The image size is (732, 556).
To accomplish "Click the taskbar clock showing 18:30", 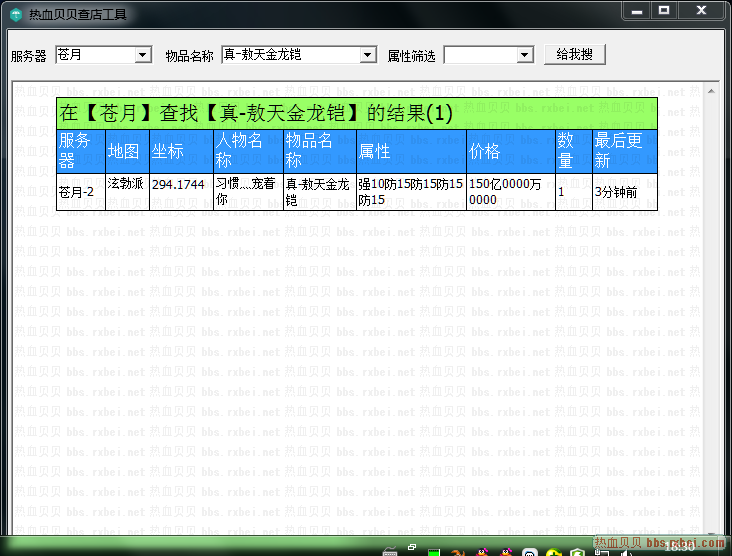I will [680, 548].
